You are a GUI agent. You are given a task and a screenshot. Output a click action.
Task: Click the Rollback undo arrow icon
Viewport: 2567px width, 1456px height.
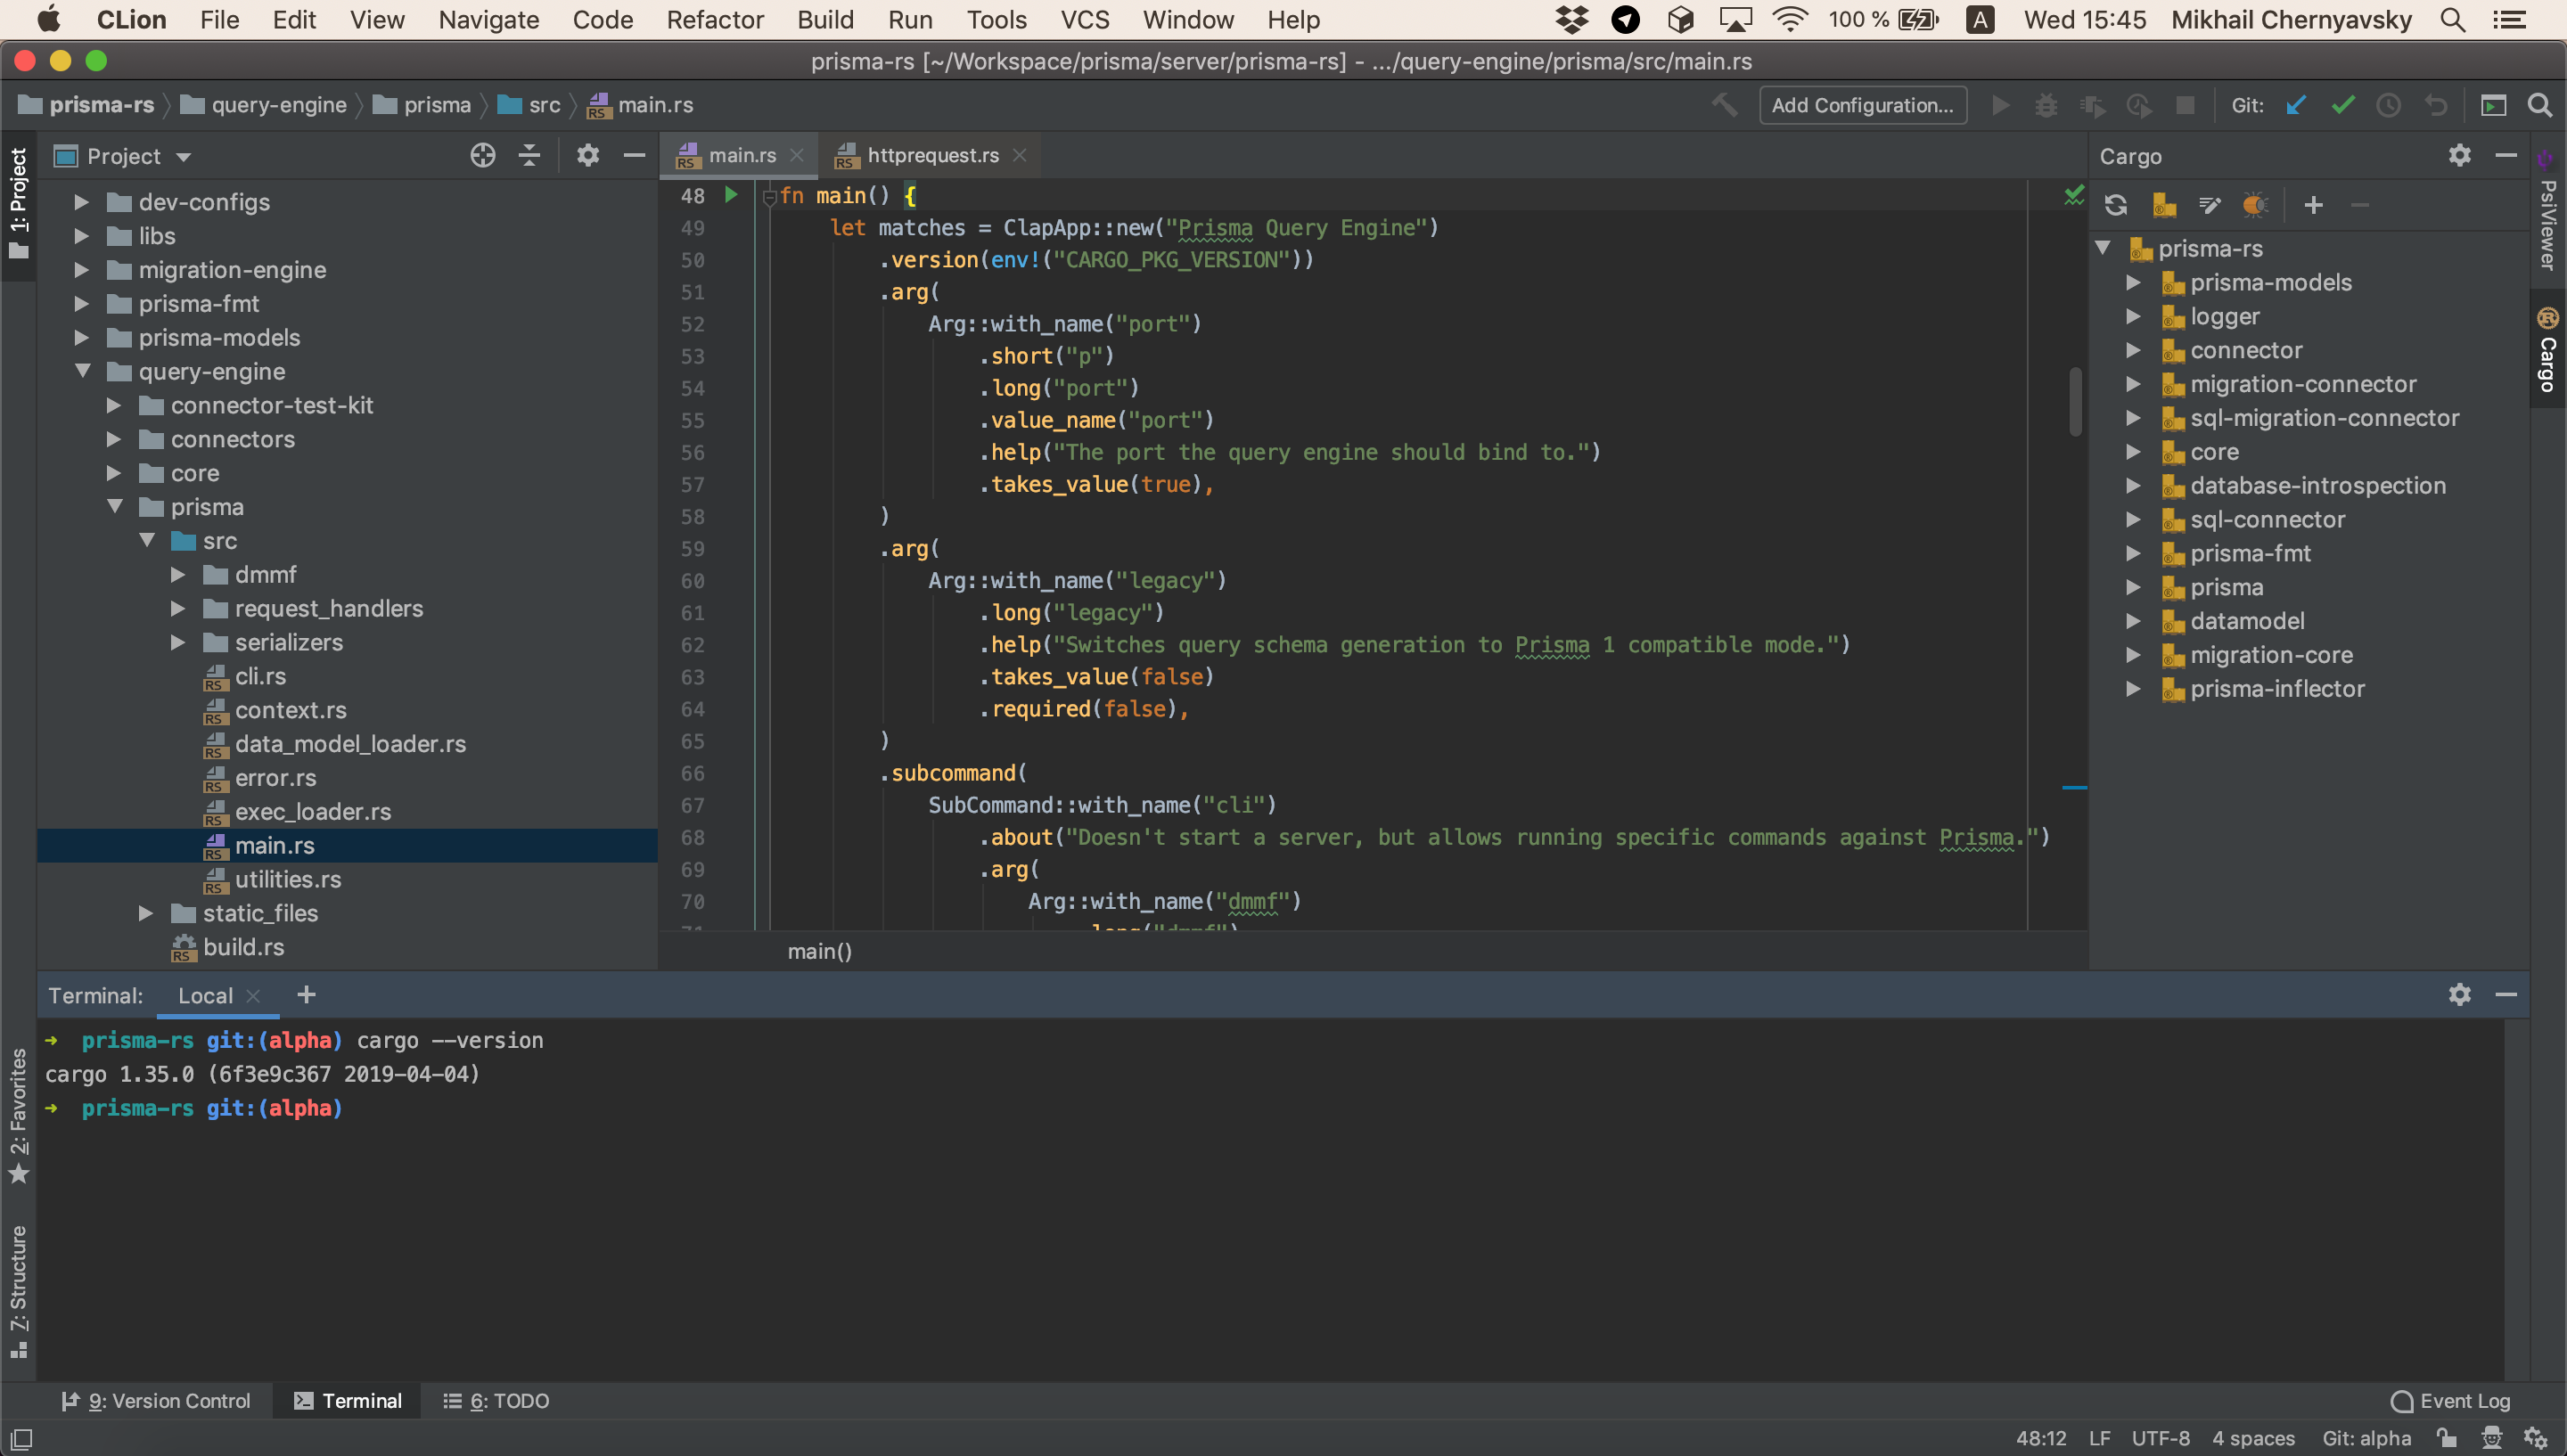(x=2438, y=105)
